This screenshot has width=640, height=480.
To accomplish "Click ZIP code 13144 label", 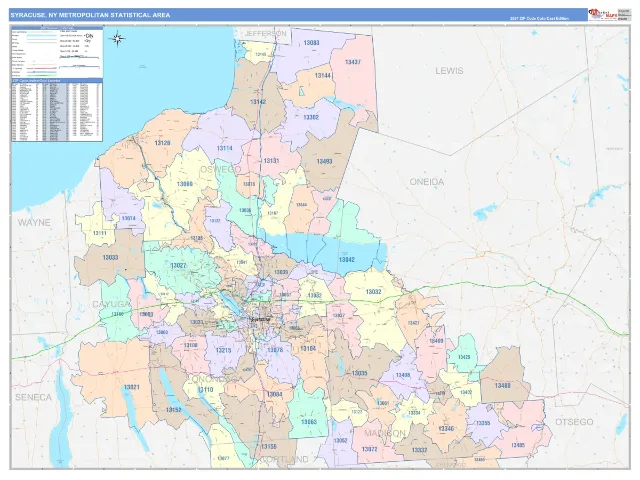I will pyautogui.click(x=322, y=76).
